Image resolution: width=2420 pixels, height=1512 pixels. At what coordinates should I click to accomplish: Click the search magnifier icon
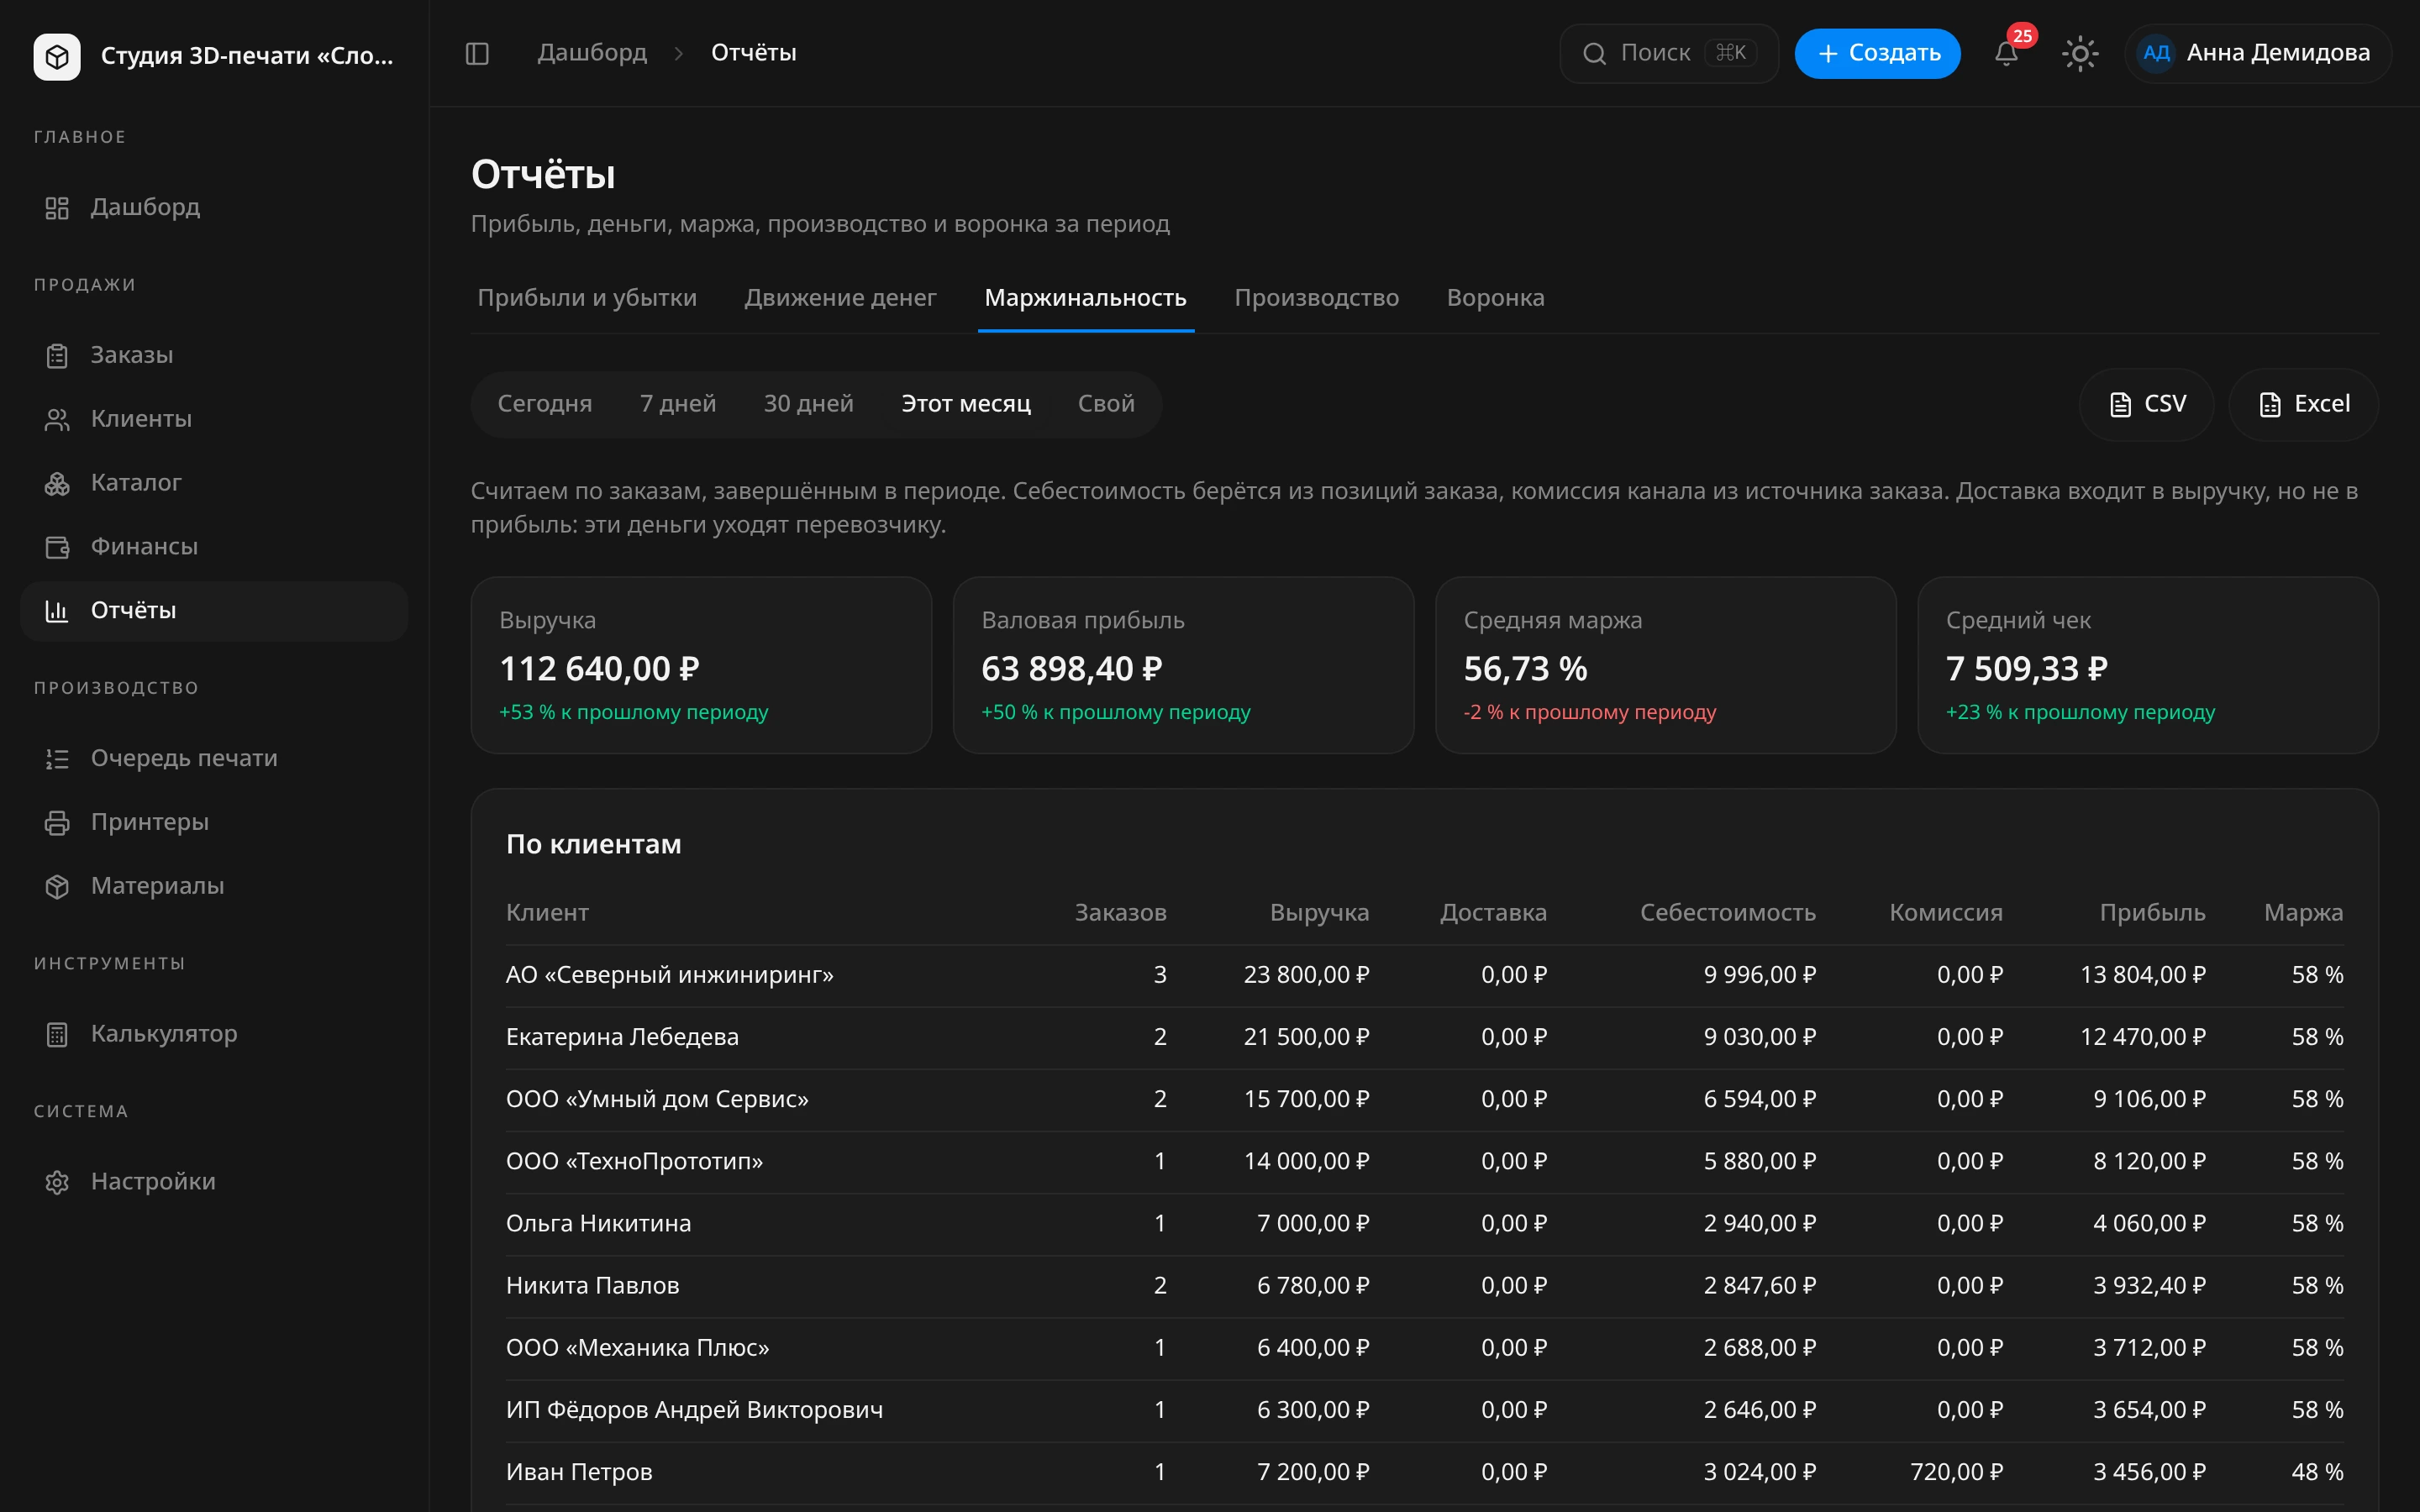pyautogui.click(x=1594, y=53)
